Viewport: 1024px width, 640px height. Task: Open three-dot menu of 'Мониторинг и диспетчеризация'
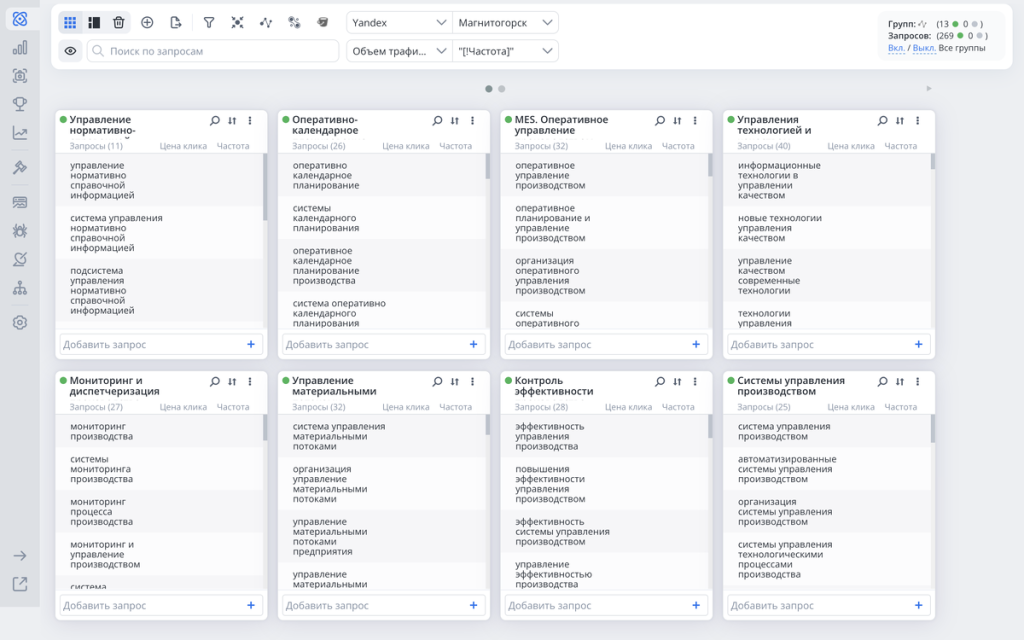pos(249,381)
